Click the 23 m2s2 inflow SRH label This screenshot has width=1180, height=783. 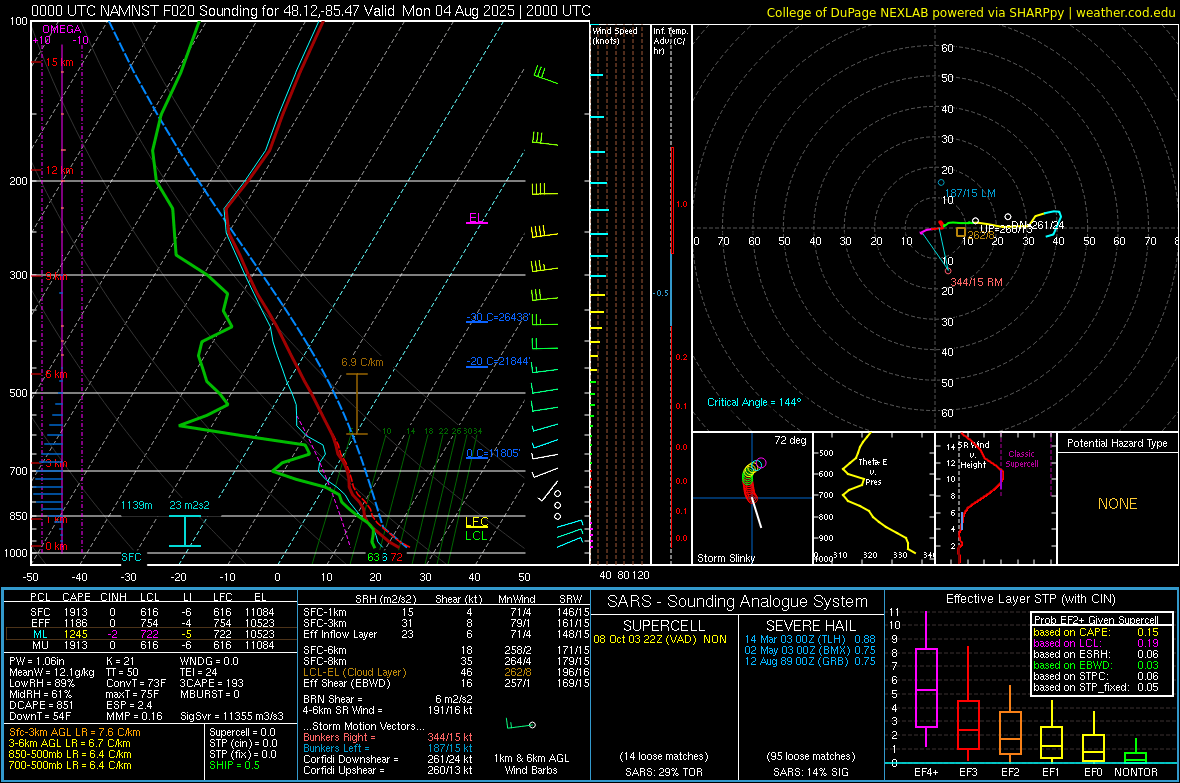point(190,505)
